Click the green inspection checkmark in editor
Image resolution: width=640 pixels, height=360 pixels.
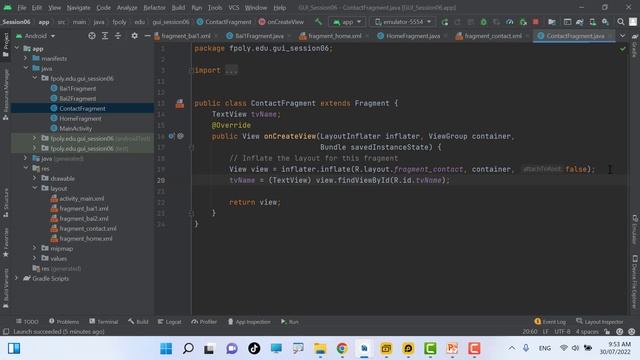click(x=622, y=49)
